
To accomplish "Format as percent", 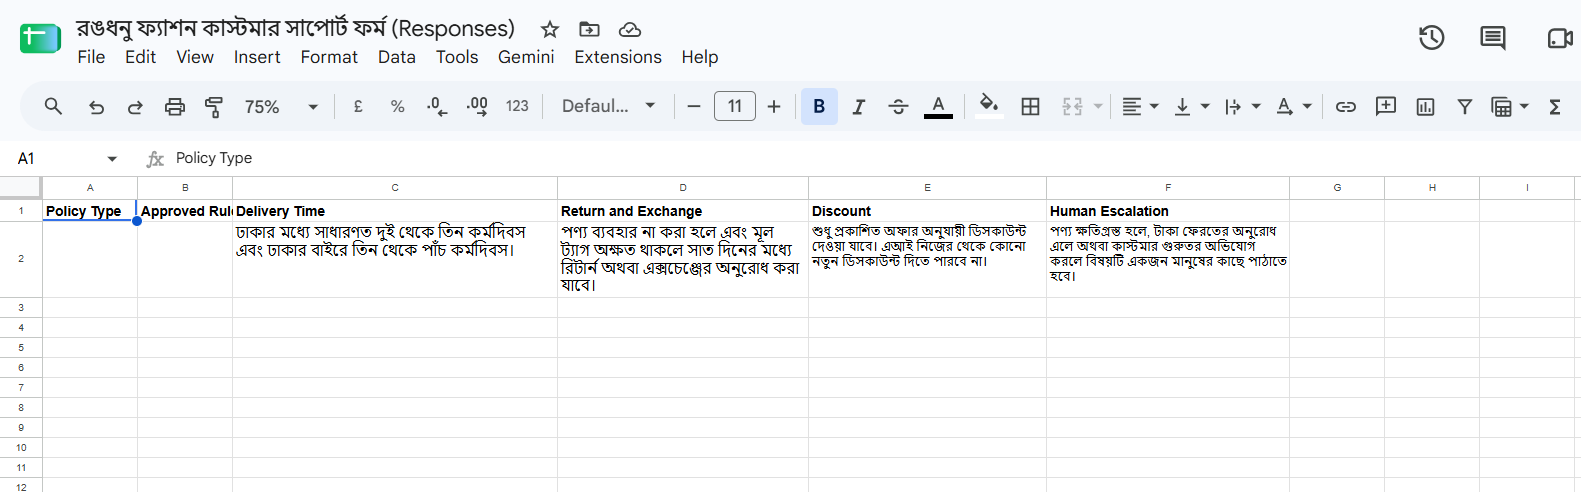I will (x=398, y=106).
